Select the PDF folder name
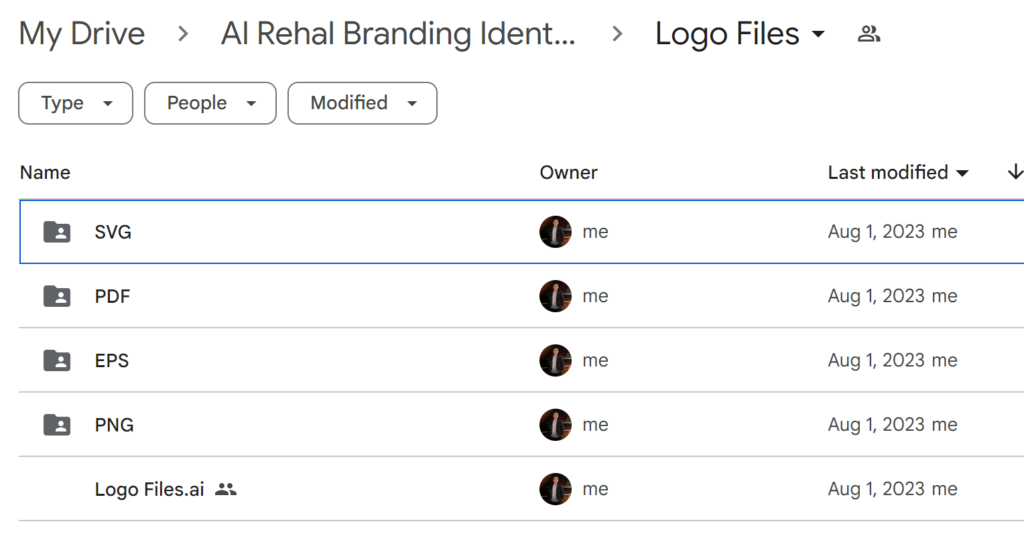Image resolution: width=1024 pixels, height=536 pixels. tap(112, 296)
